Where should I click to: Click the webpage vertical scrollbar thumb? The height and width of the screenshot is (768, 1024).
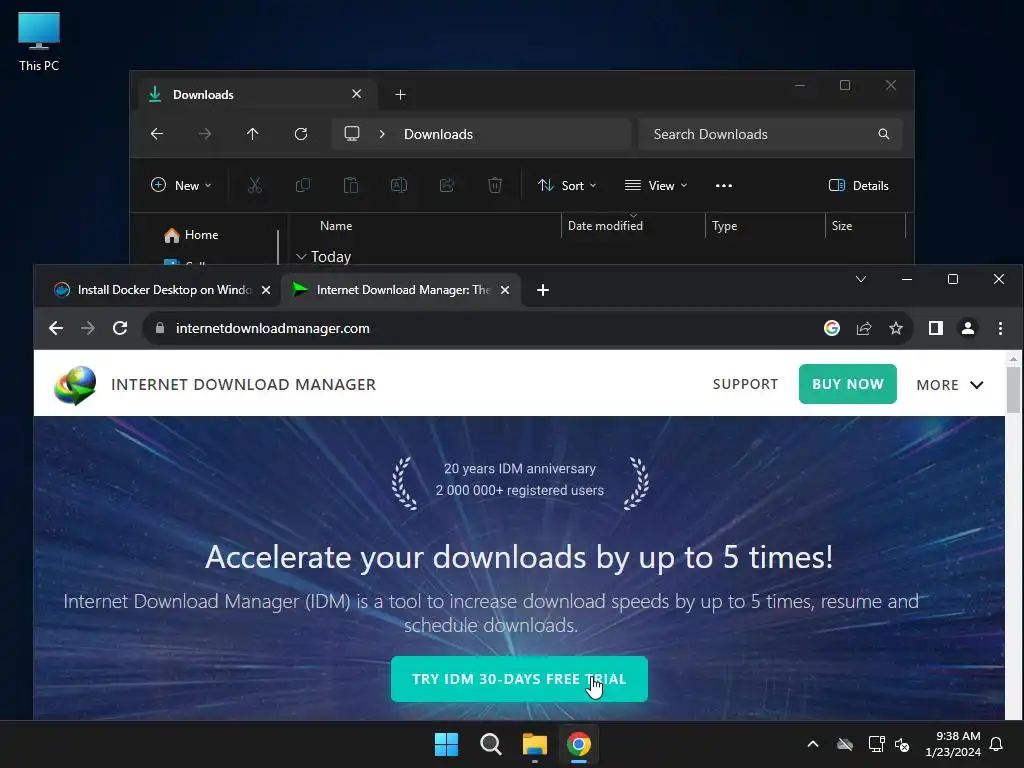click(x=1013, y=390)
